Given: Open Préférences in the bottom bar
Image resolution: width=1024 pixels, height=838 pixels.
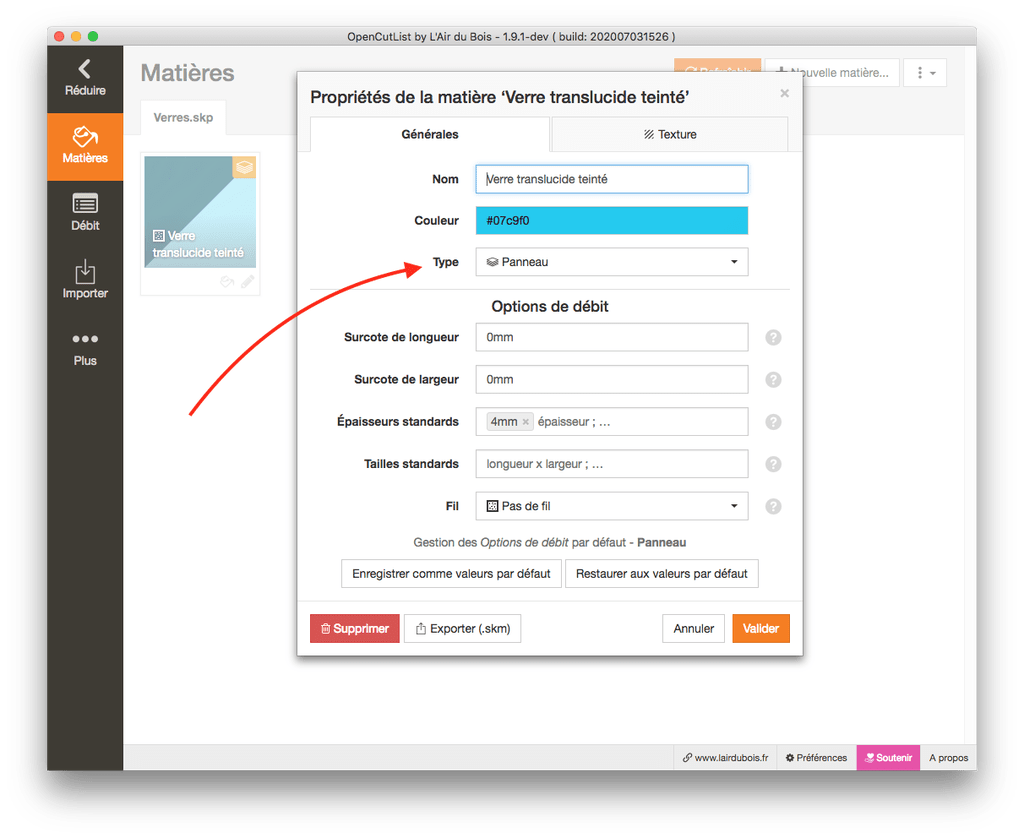Looking at the screenshot, I should click(816, 758).
